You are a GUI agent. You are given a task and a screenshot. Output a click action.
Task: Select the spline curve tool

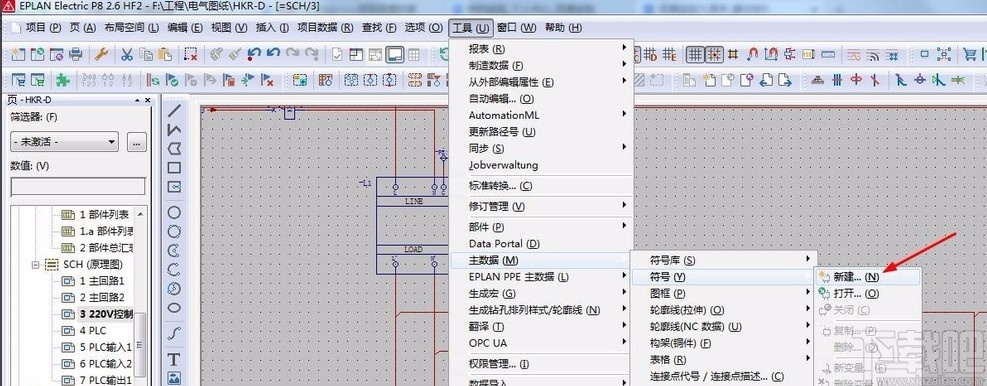coord(174,334)
